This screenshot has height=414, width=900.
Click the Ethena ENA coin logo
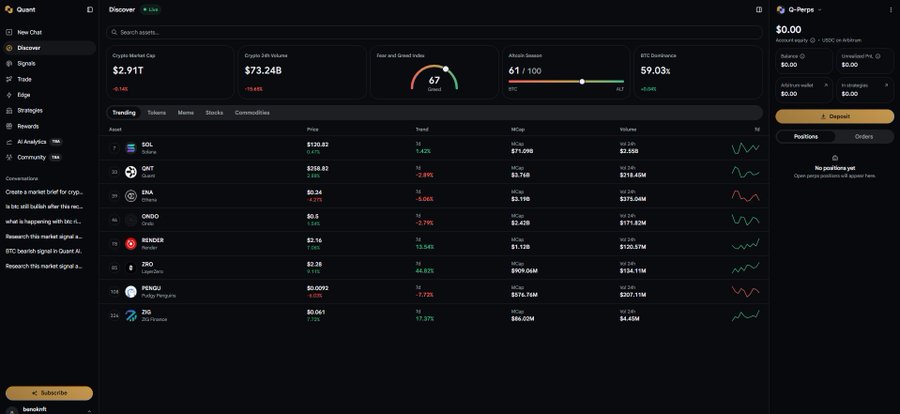[x=131, y=196]
